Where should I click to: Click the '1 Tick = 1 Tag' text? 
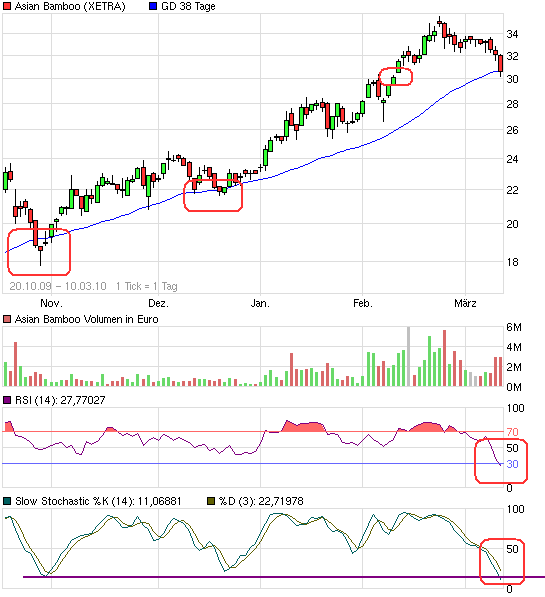[147, 286]
